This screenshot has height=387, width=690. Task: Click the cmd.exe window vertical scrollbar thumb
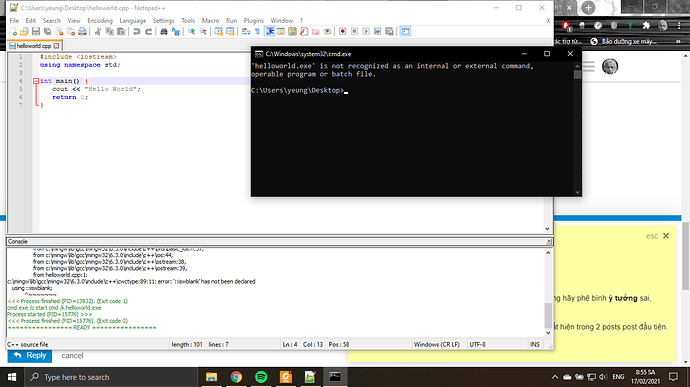[577, 74]
